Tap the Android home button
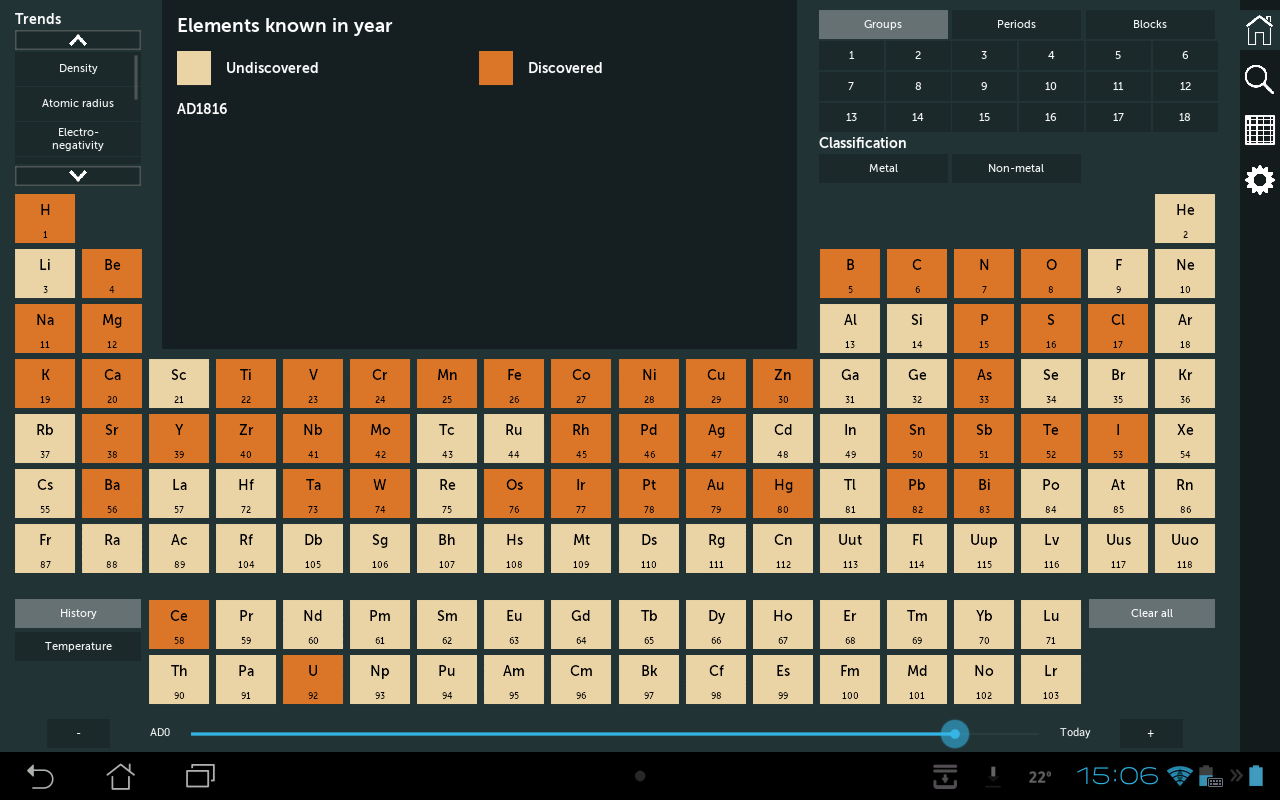The height and width of the screenshot is (800, 1280). click(x=120, y=775)
